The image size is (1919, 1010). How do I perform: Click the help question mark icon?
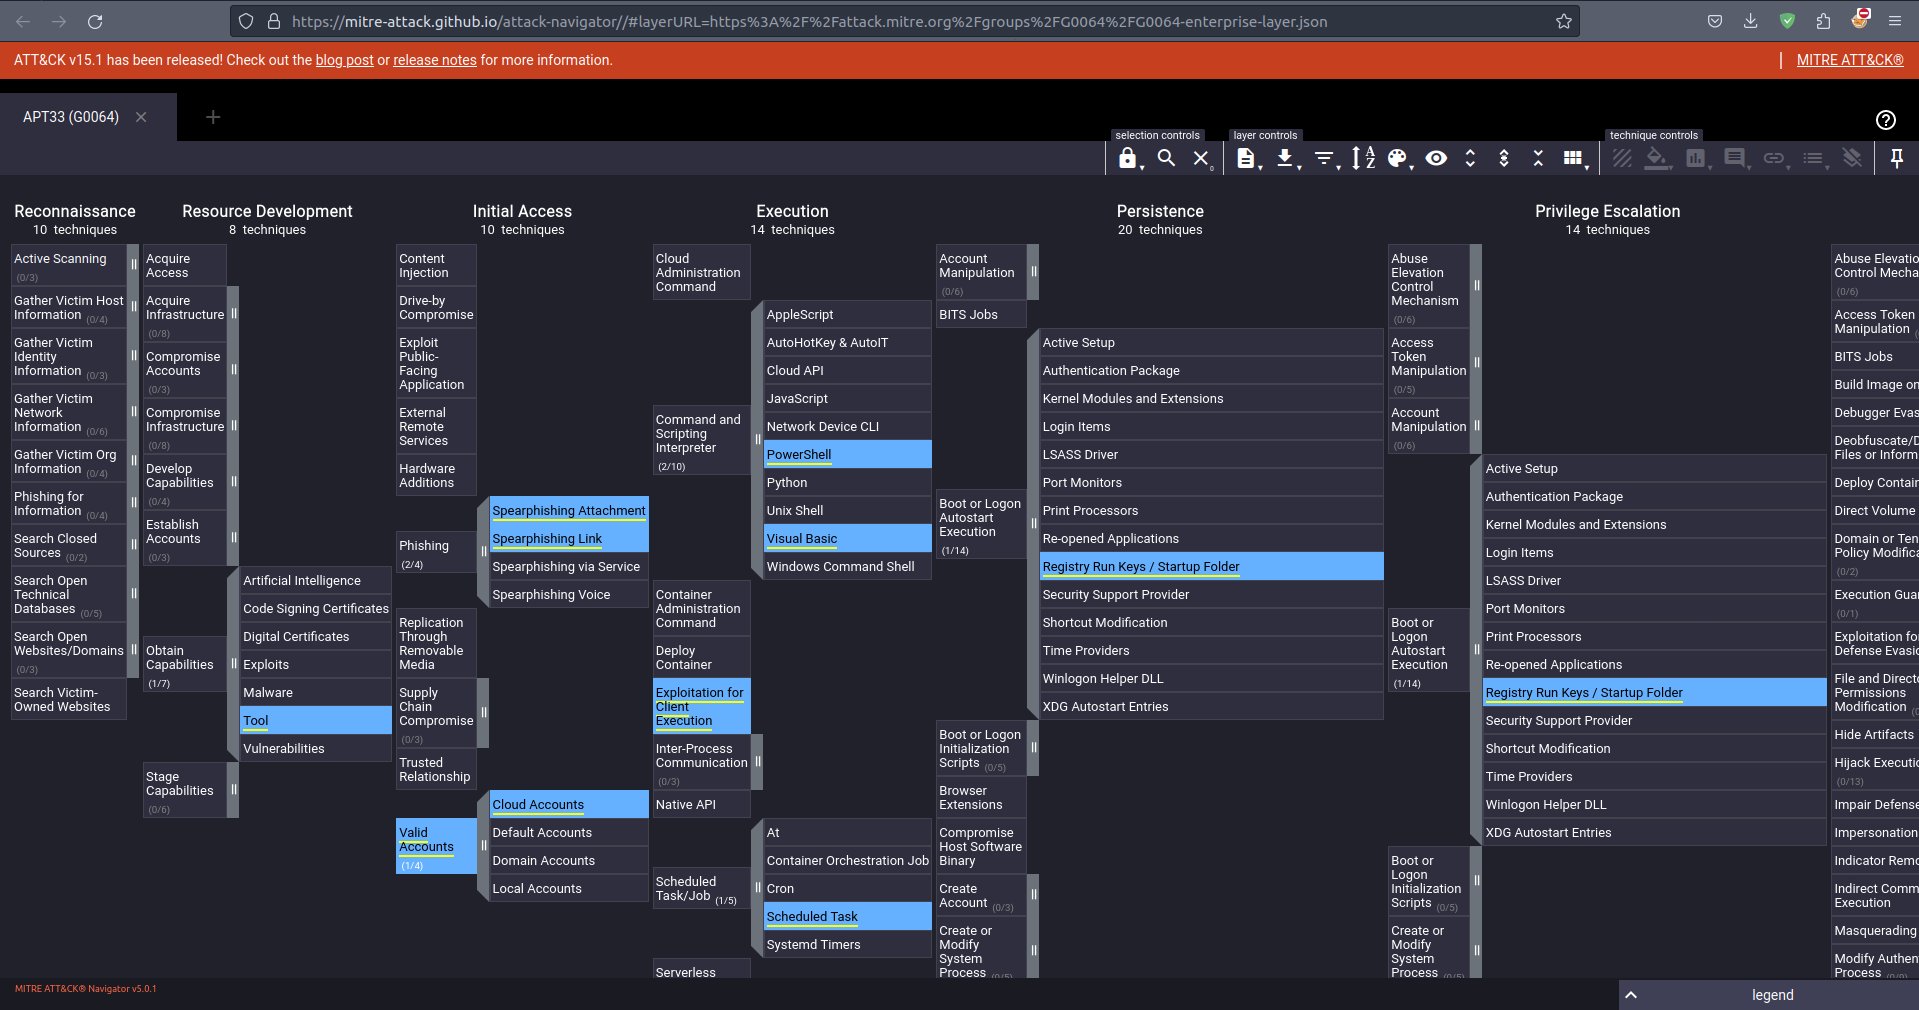click(1885, 120)
